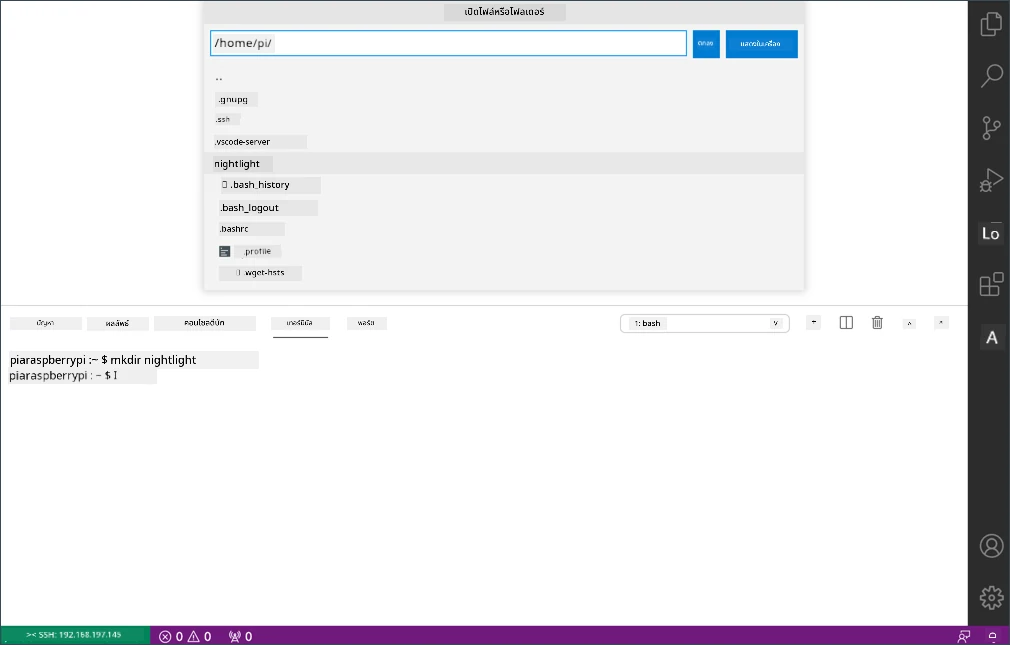Split the terminal panel

pos(846,323)
